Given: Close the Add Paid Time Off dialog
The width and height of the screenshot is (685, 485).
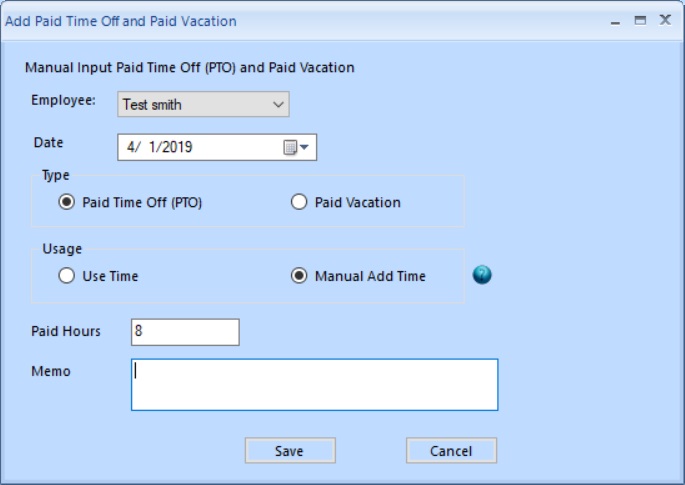Looking at the screenshot, I should pyautogui.click(x=665, y=20).
